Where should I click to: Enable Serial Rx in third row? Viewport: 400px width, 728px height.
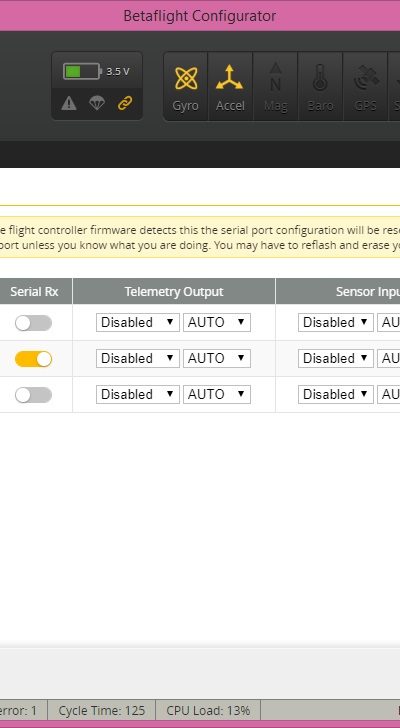pos(33,395)
